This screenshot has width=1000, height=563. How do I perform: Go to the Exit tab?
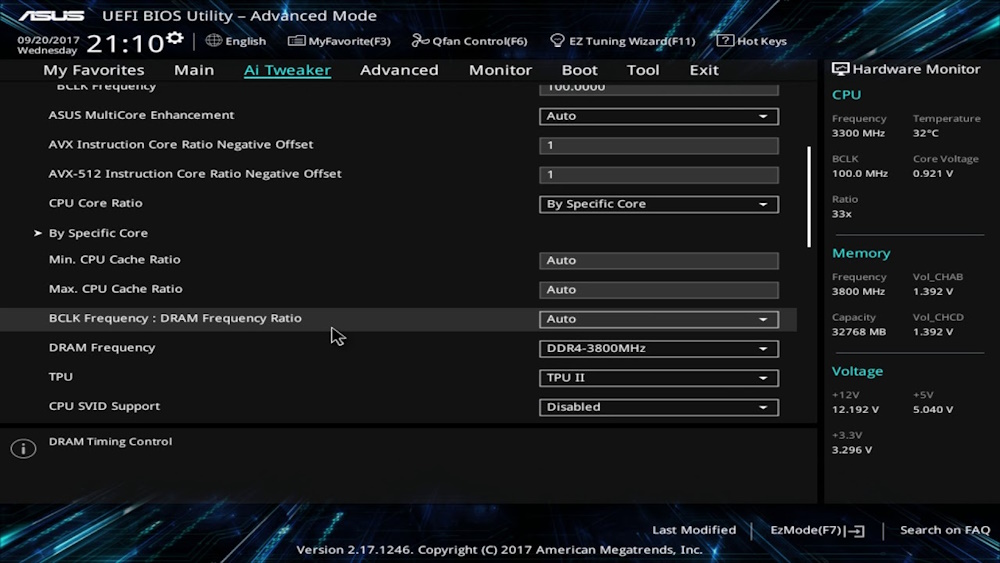pos(704,70)
